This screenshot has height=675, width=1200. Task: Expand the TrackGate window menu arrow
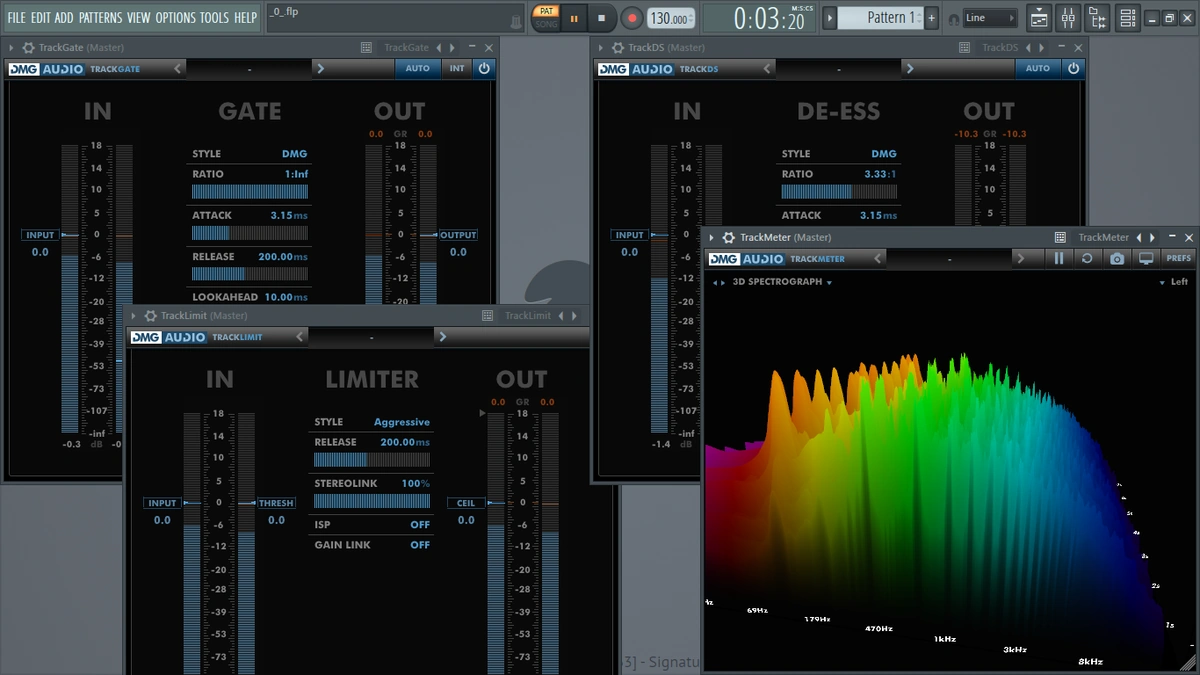(x=11, y=48)
